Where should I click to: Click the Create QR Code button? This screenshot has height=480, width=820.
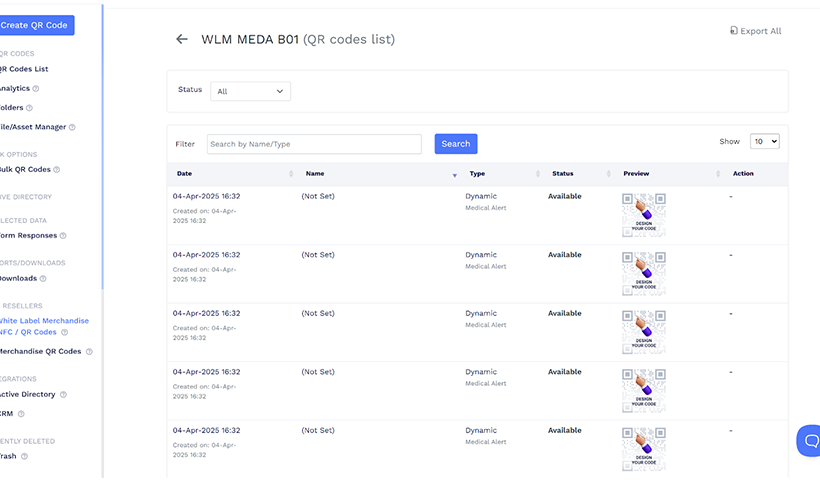pos(36,25)
